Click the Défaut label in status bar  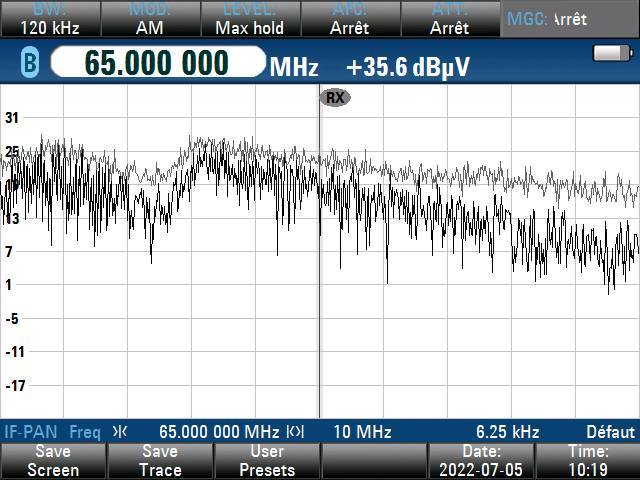click(x=610, y=432)
